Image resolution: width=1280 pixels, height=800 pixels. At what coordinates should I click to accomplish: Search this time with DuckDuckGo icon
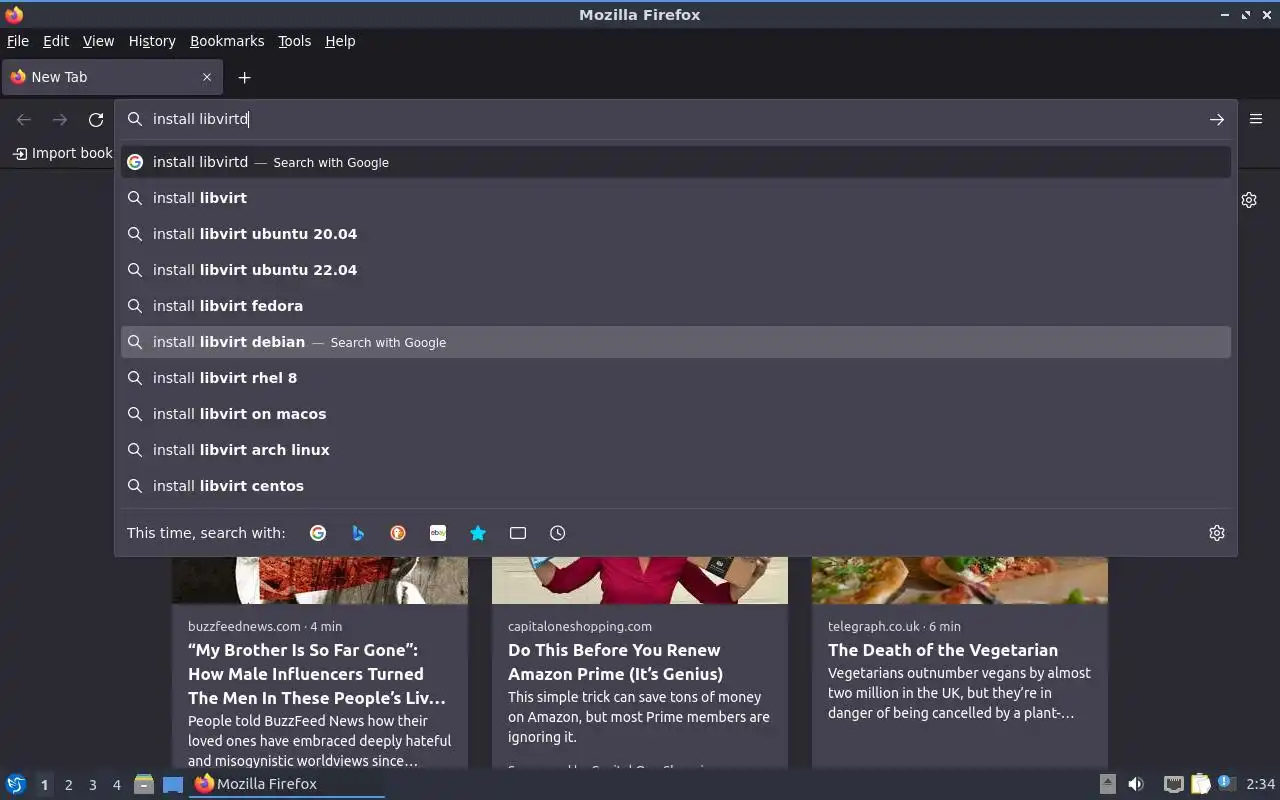click(398, 533)
